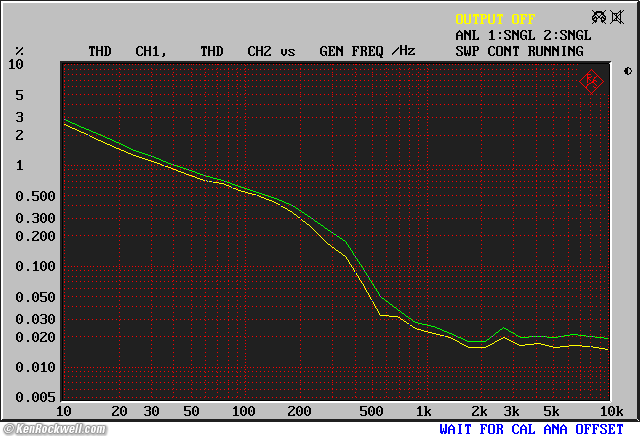
Task: Click the X-axis label 10k
Action: [611, 411]
